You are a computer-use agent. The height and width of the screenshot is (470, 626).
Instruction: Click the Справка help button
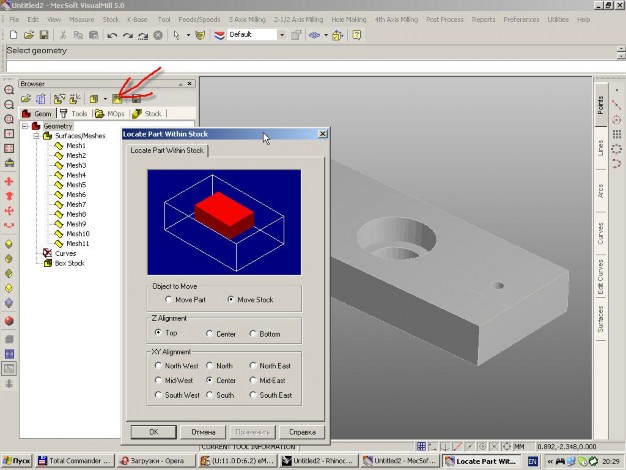click(x=302, y=432)
